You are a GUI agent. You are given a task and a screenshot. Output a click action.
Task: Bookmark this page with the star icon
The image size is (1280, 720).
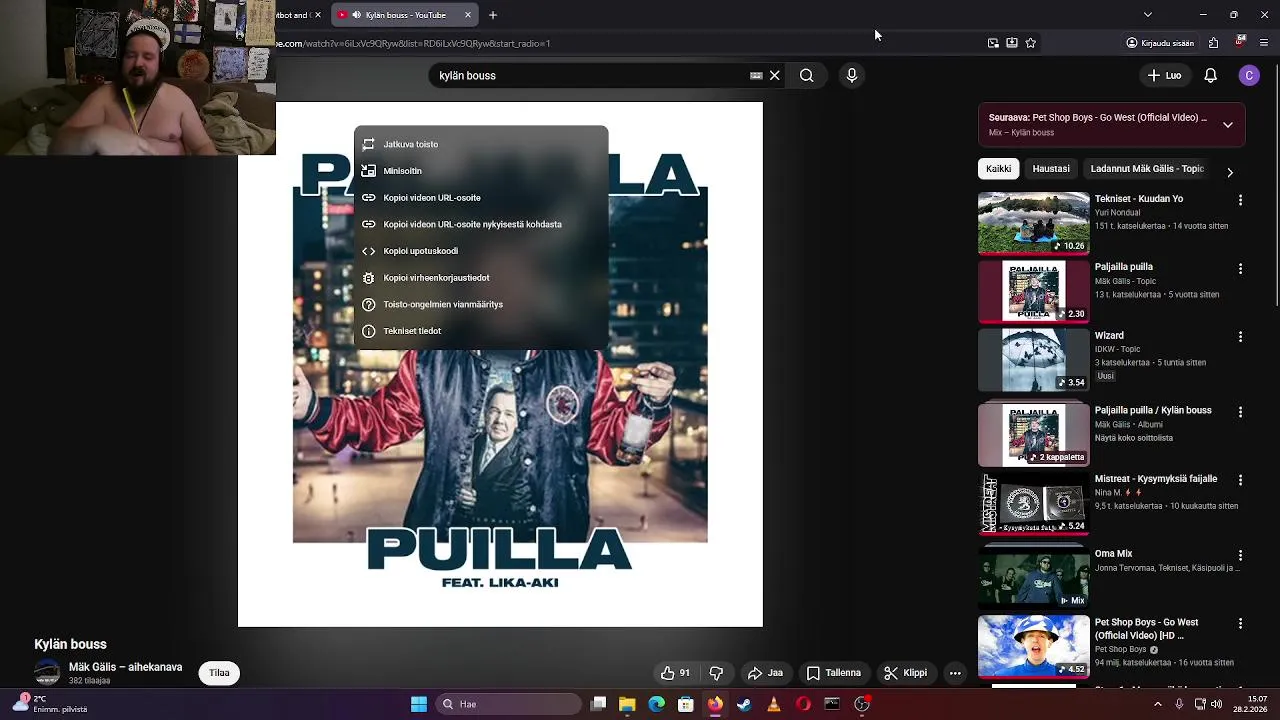(x=1030, y=43)
